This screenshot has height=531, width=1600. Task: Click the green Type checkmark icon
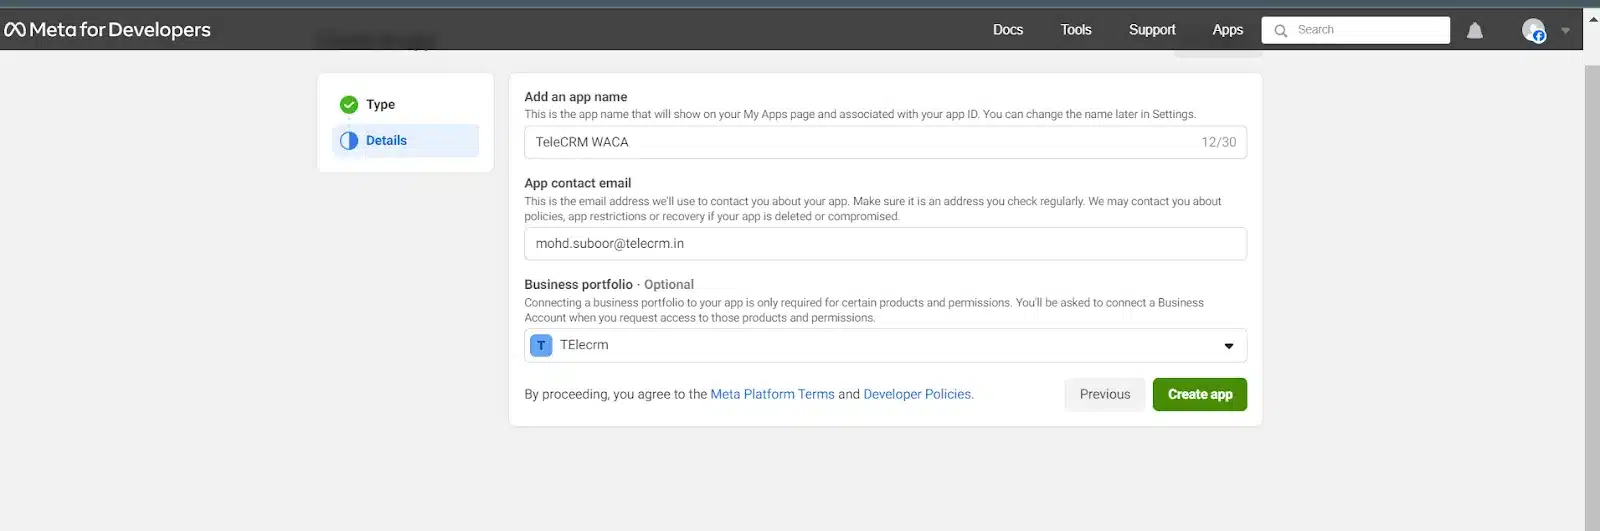coord(349,105)
